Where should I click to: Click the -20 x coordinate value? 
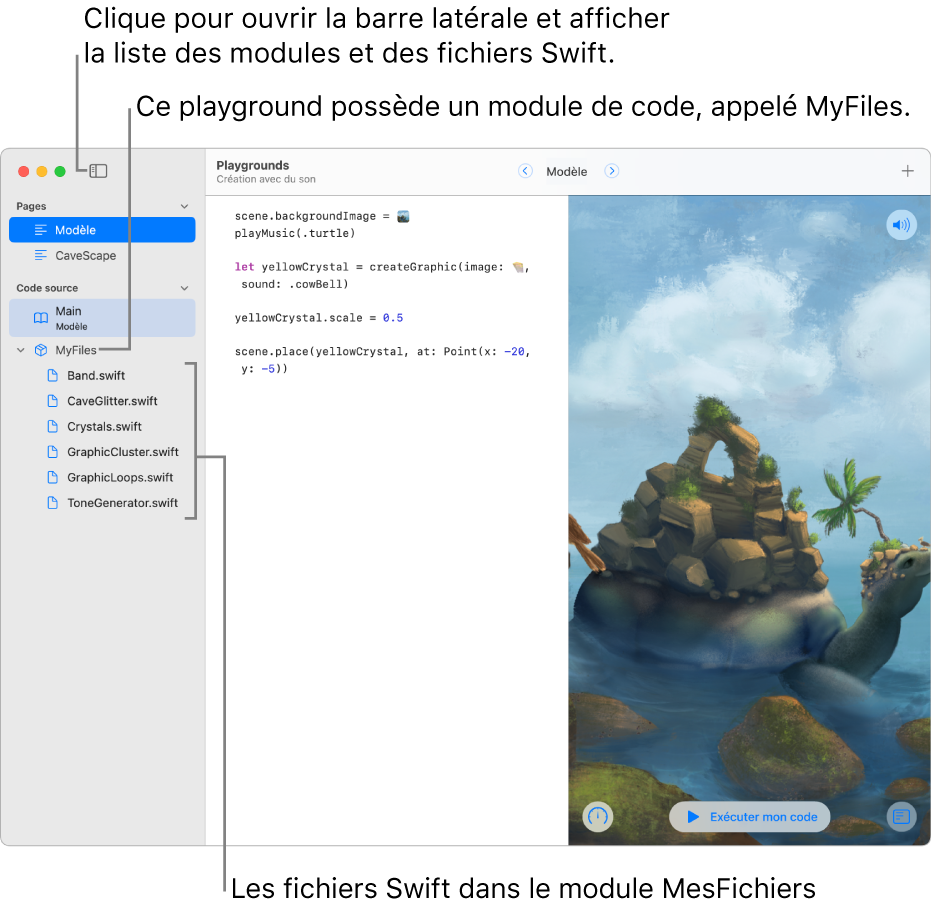[514, 352]
